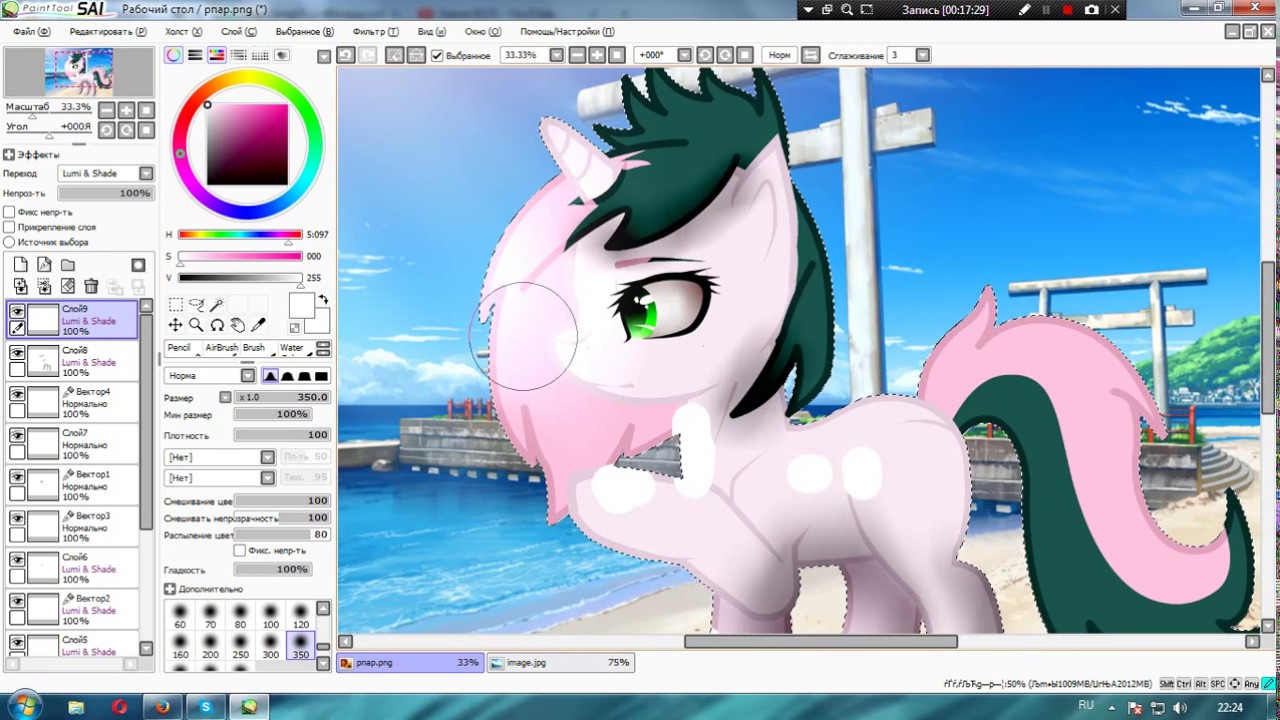Hide layer Слой8 via eye icon
Image resolution: width=1280 pixels, height=720 pixels.
pyautogui.click(x=17, y=353)
